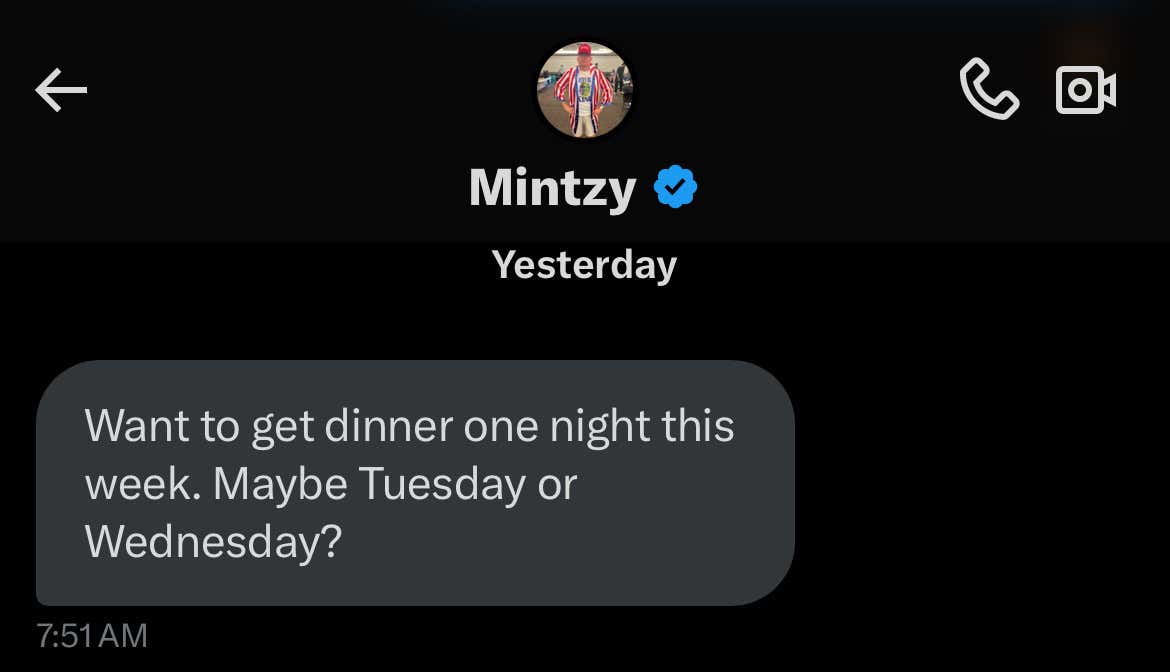Select the video camera icon in the header
Image resolution: width=1170 pixels, height=672 pixels.
(1085, 90)
